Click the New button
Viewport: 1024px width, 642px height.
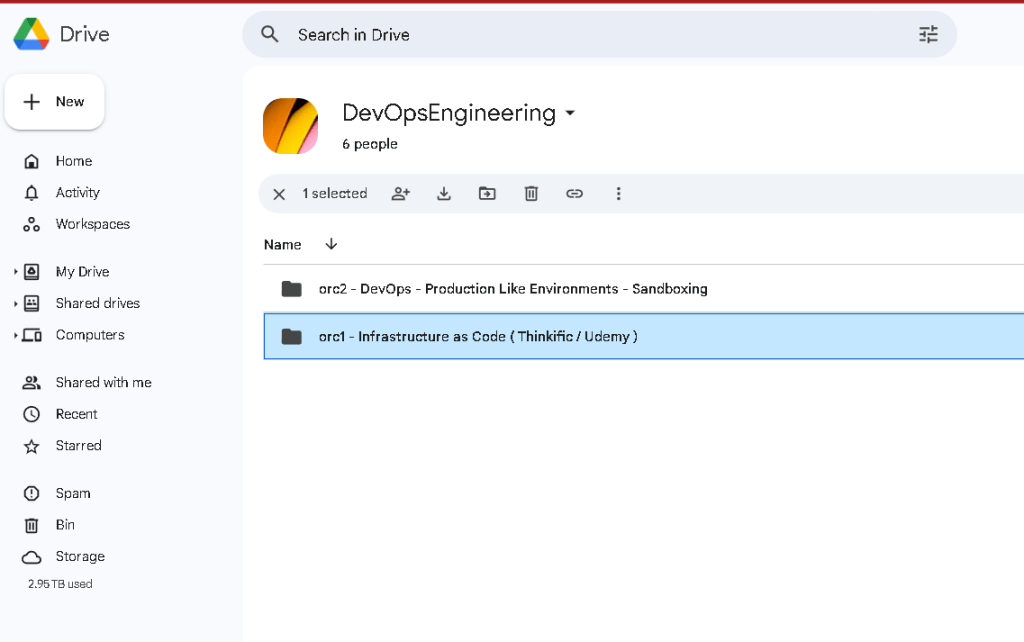click(x=54, y=102)
